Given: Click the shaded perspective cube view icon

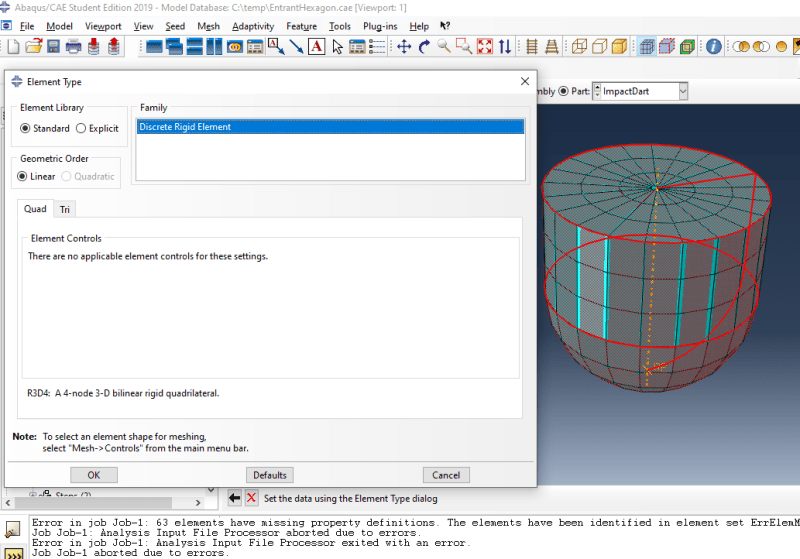Looking at the screenshot, I should tap(647, 47).
